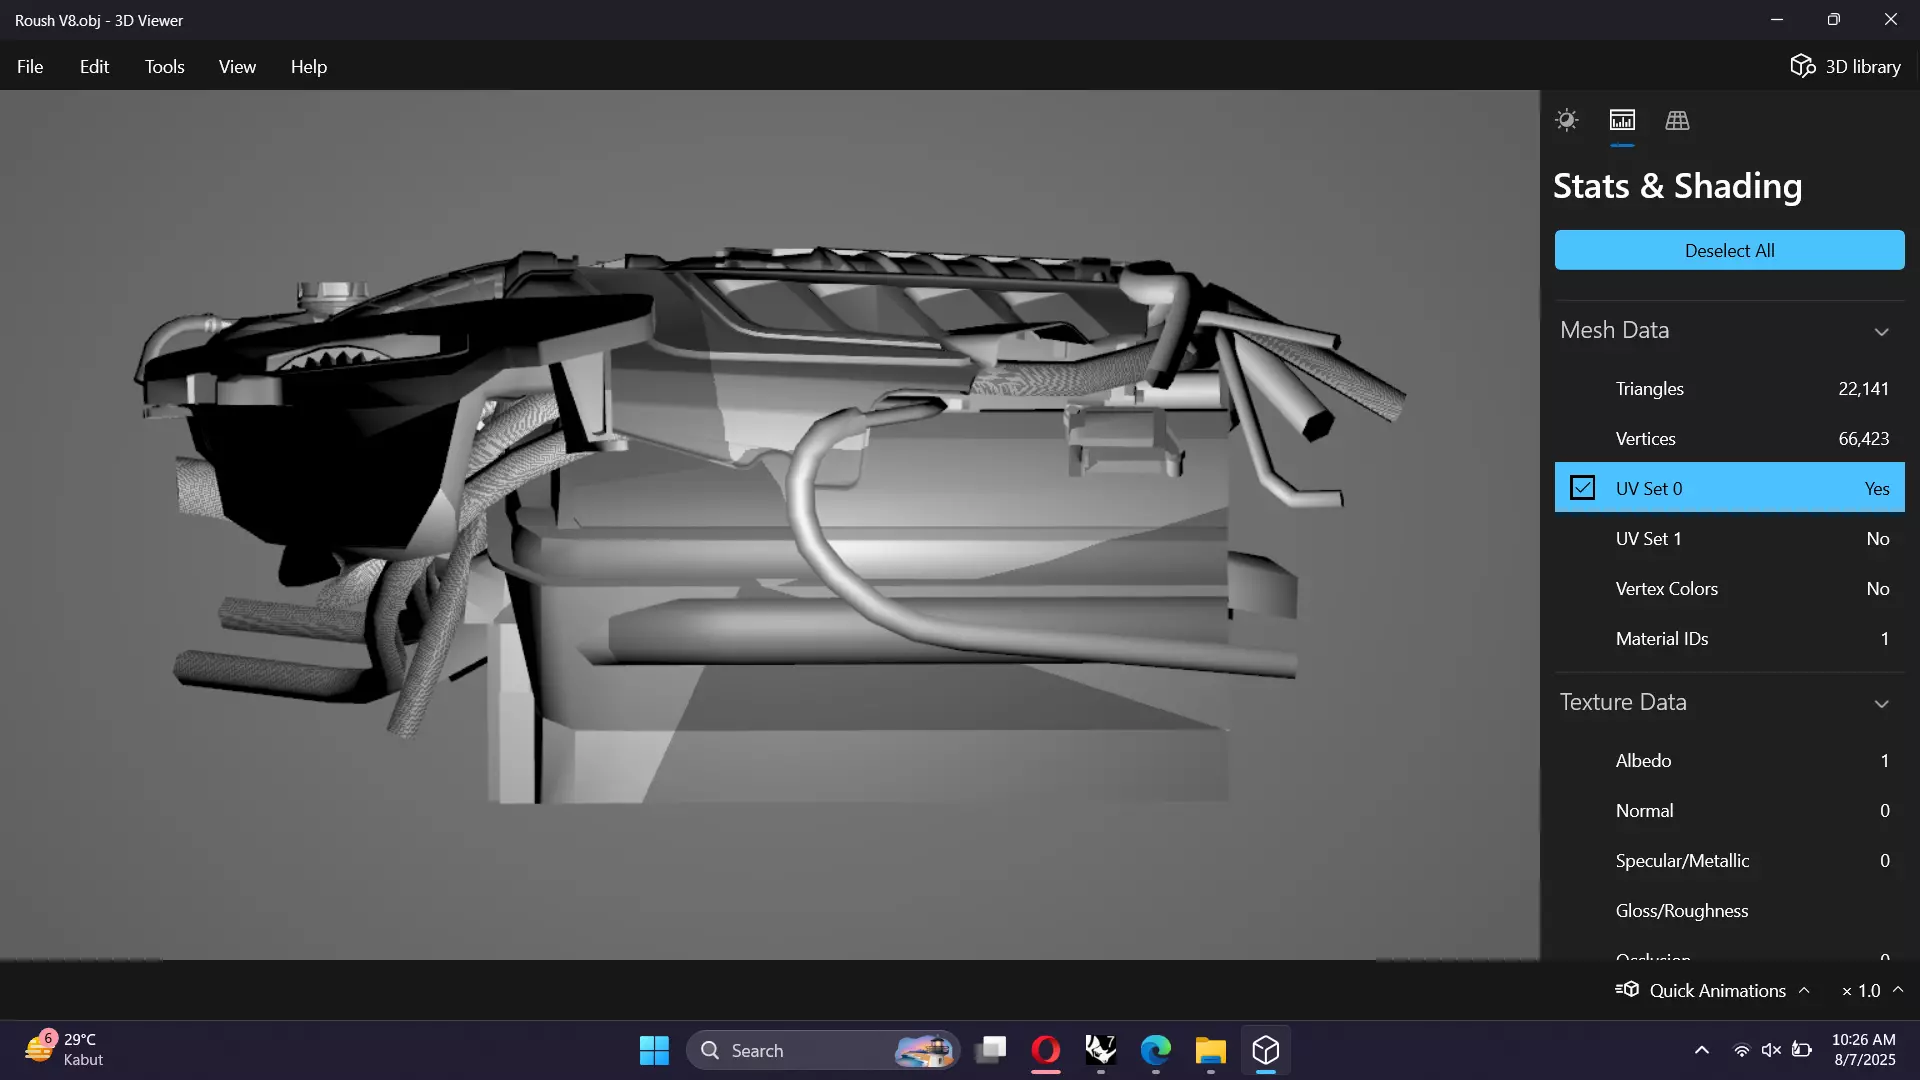The width and height of the screenshot is (1920, 1080).
Task: Click the Deselect All button
Action: 1729,250
